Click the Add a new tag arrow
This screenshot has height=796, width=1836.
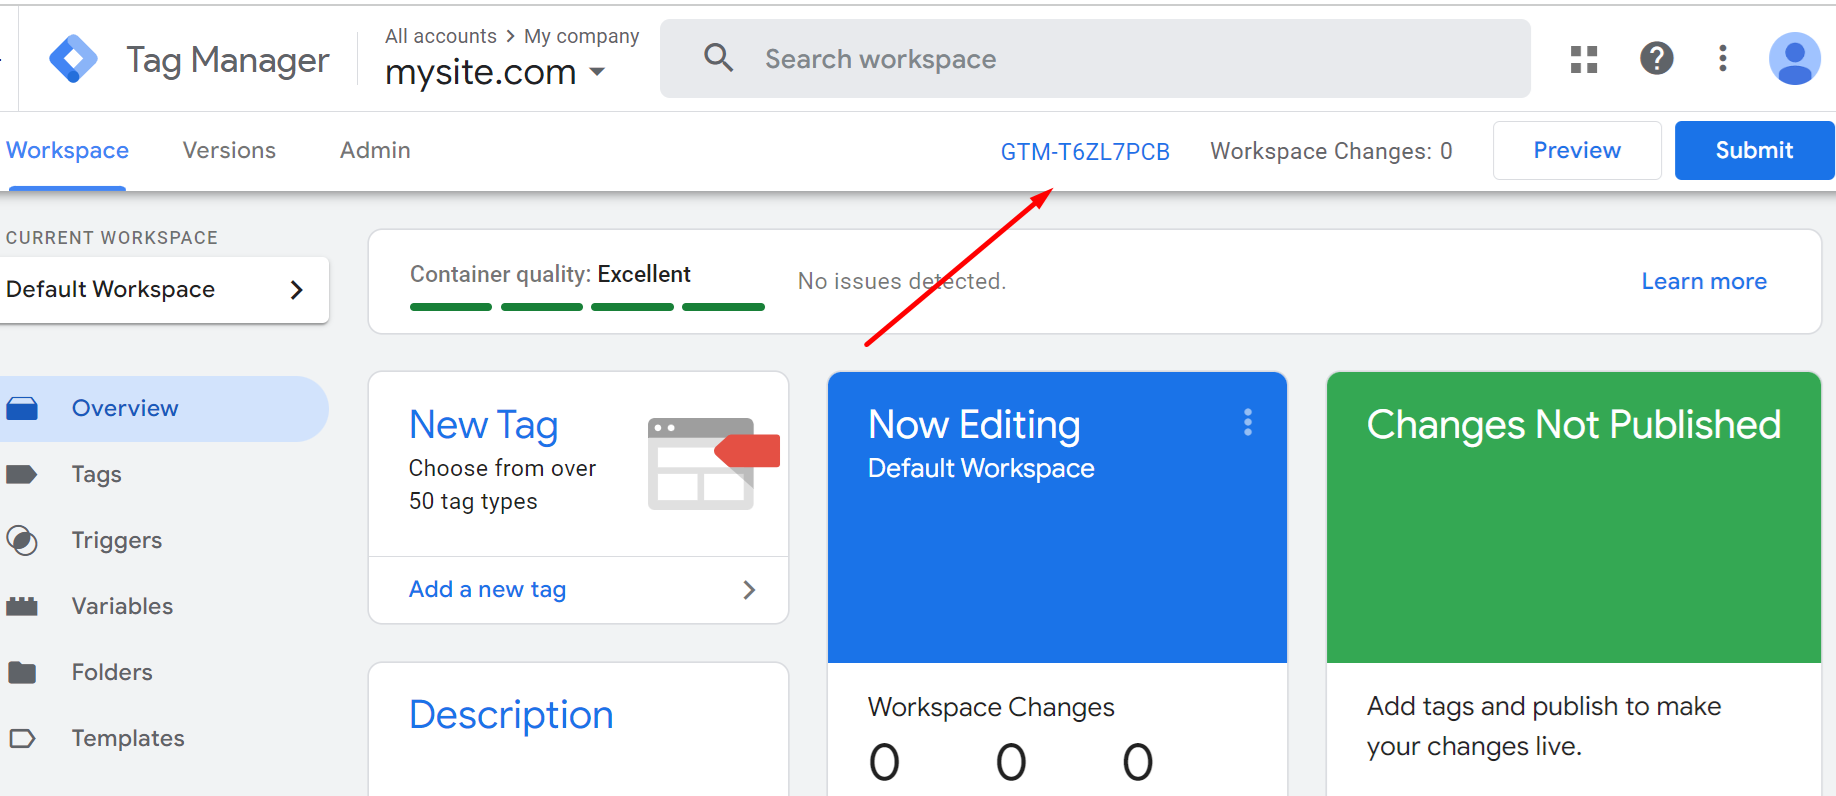[749, 590]
